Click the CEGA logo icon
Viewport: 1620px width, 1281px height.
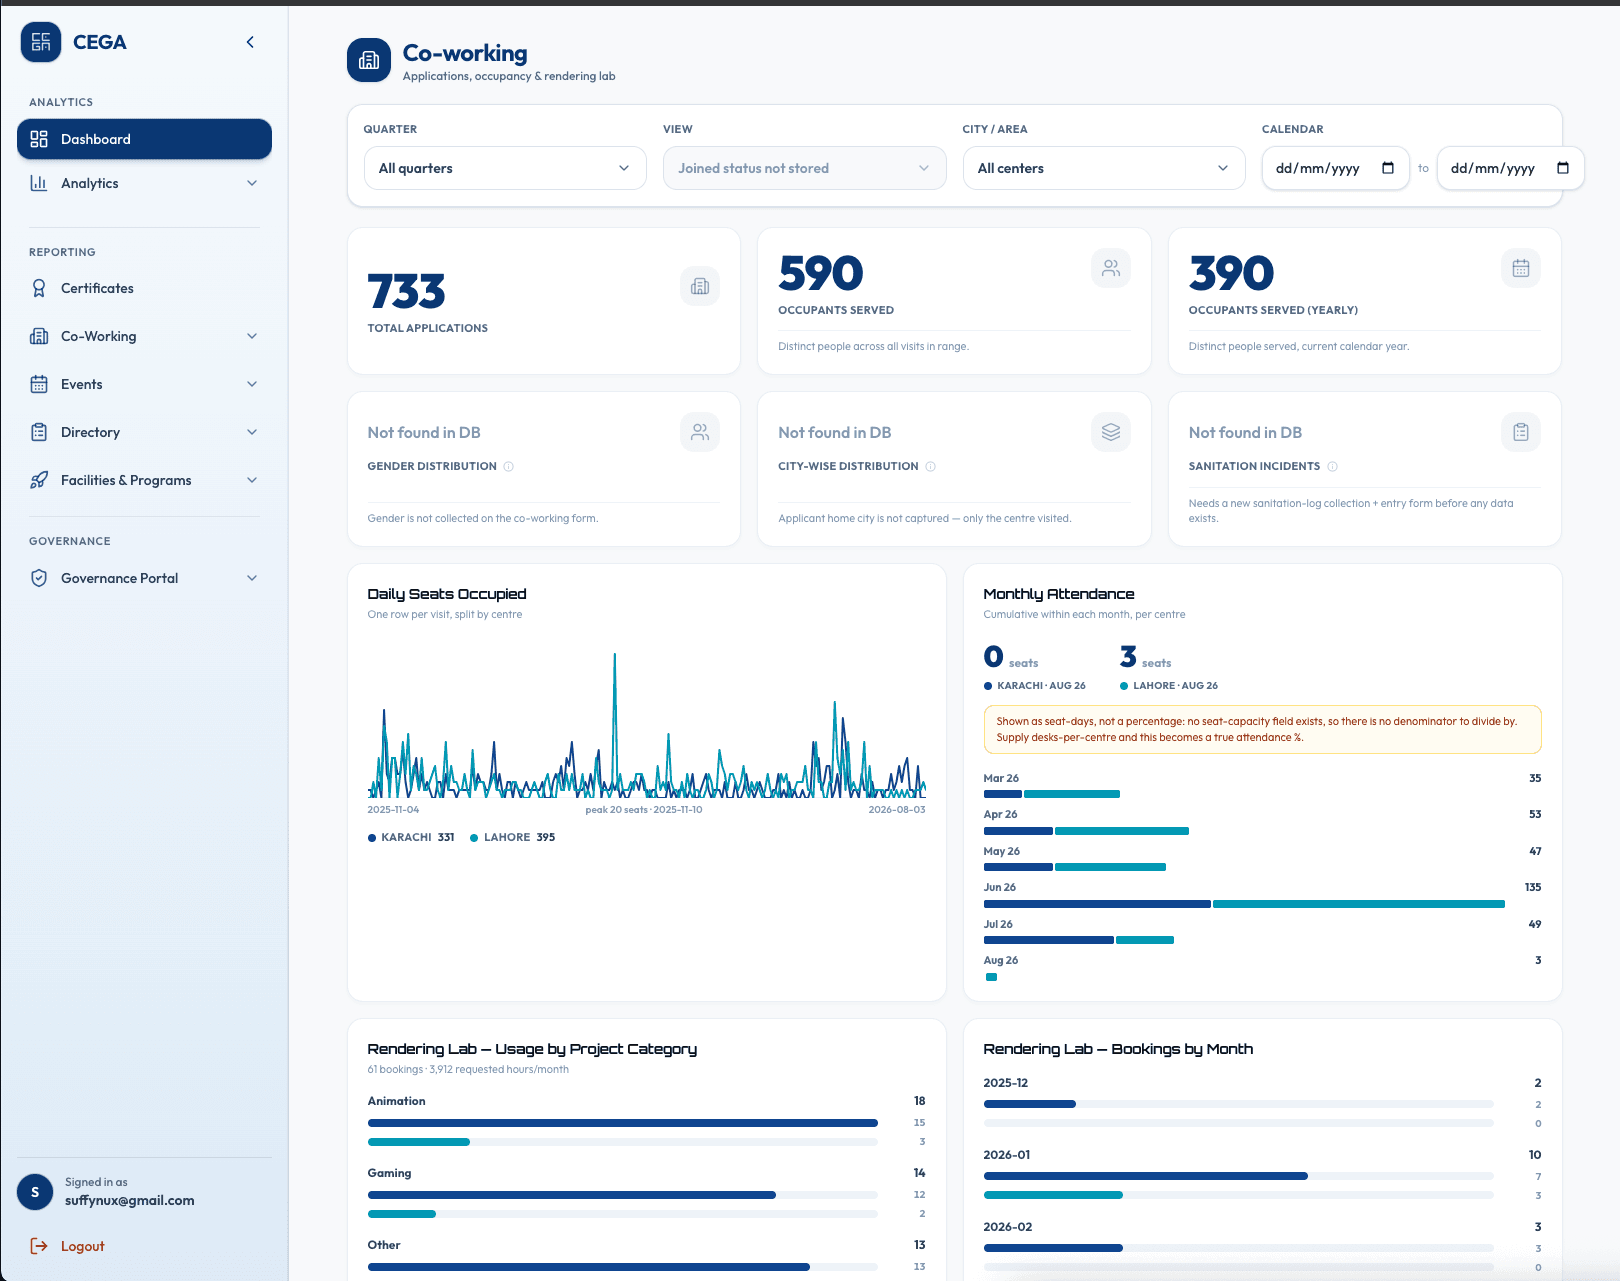(41, 42)
